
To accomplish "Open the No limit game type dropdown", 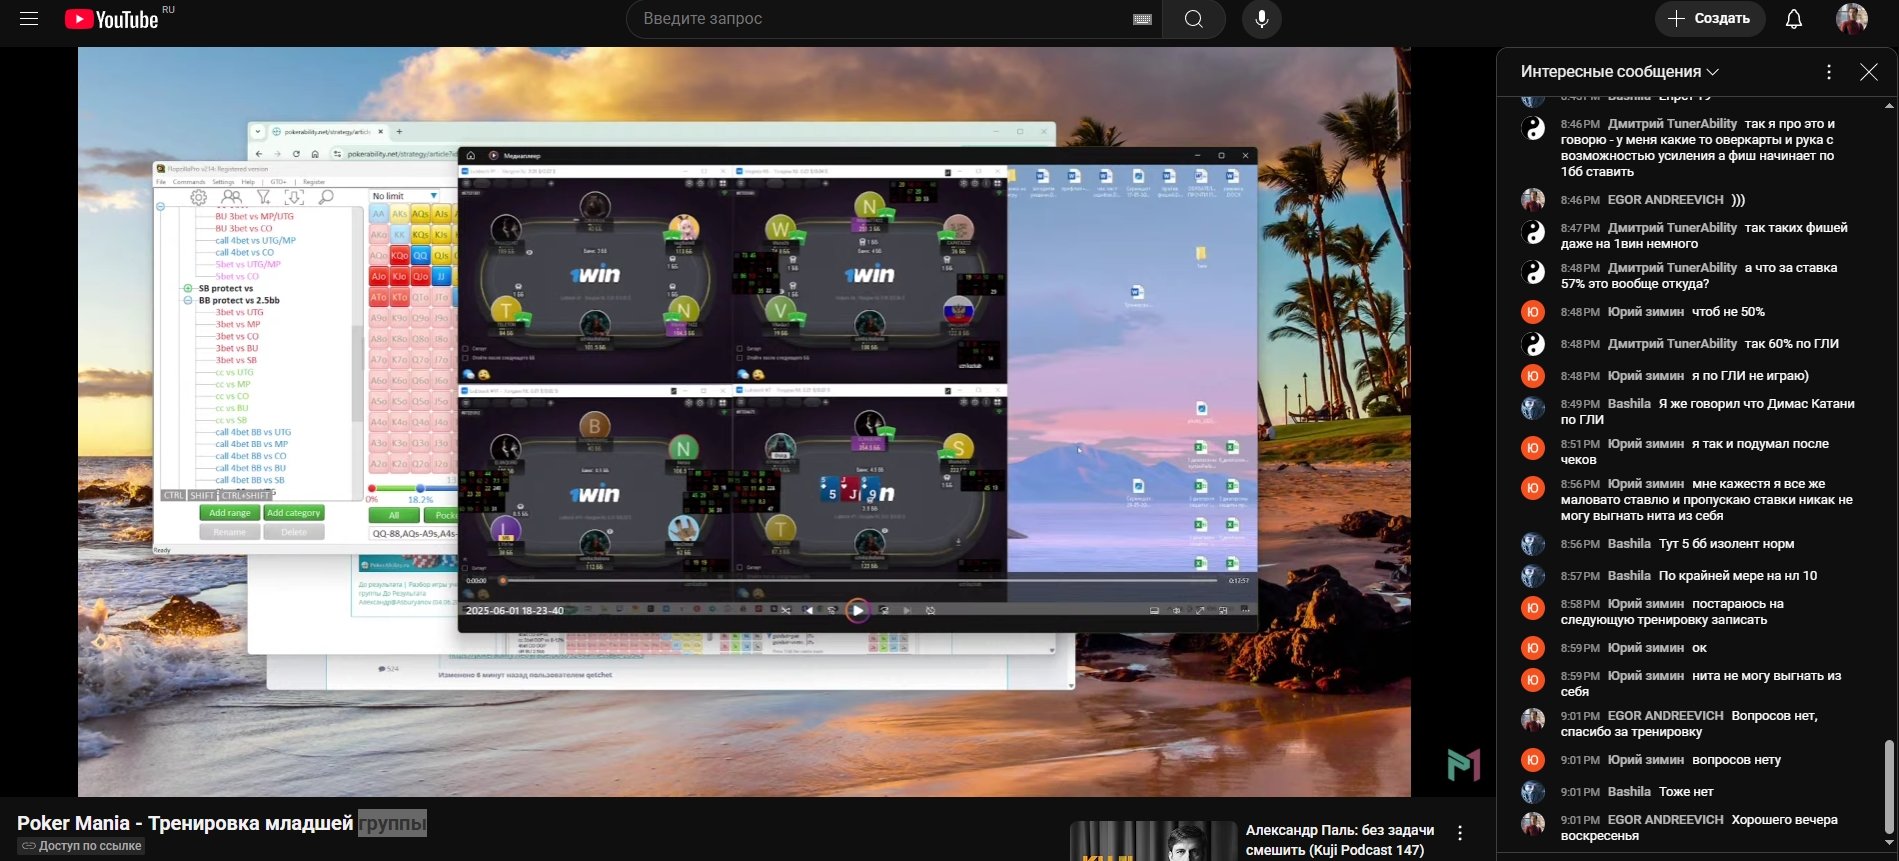I will coord(405,196).
